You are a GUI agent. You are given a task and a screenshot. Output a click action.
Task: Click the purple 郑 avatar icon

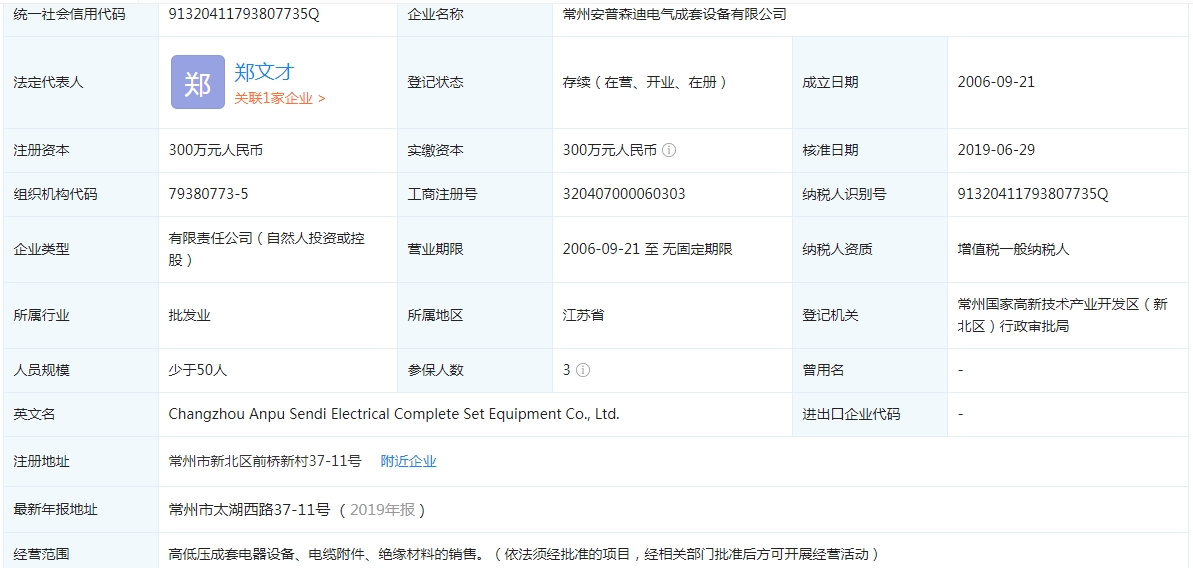(x=197, y=82)
